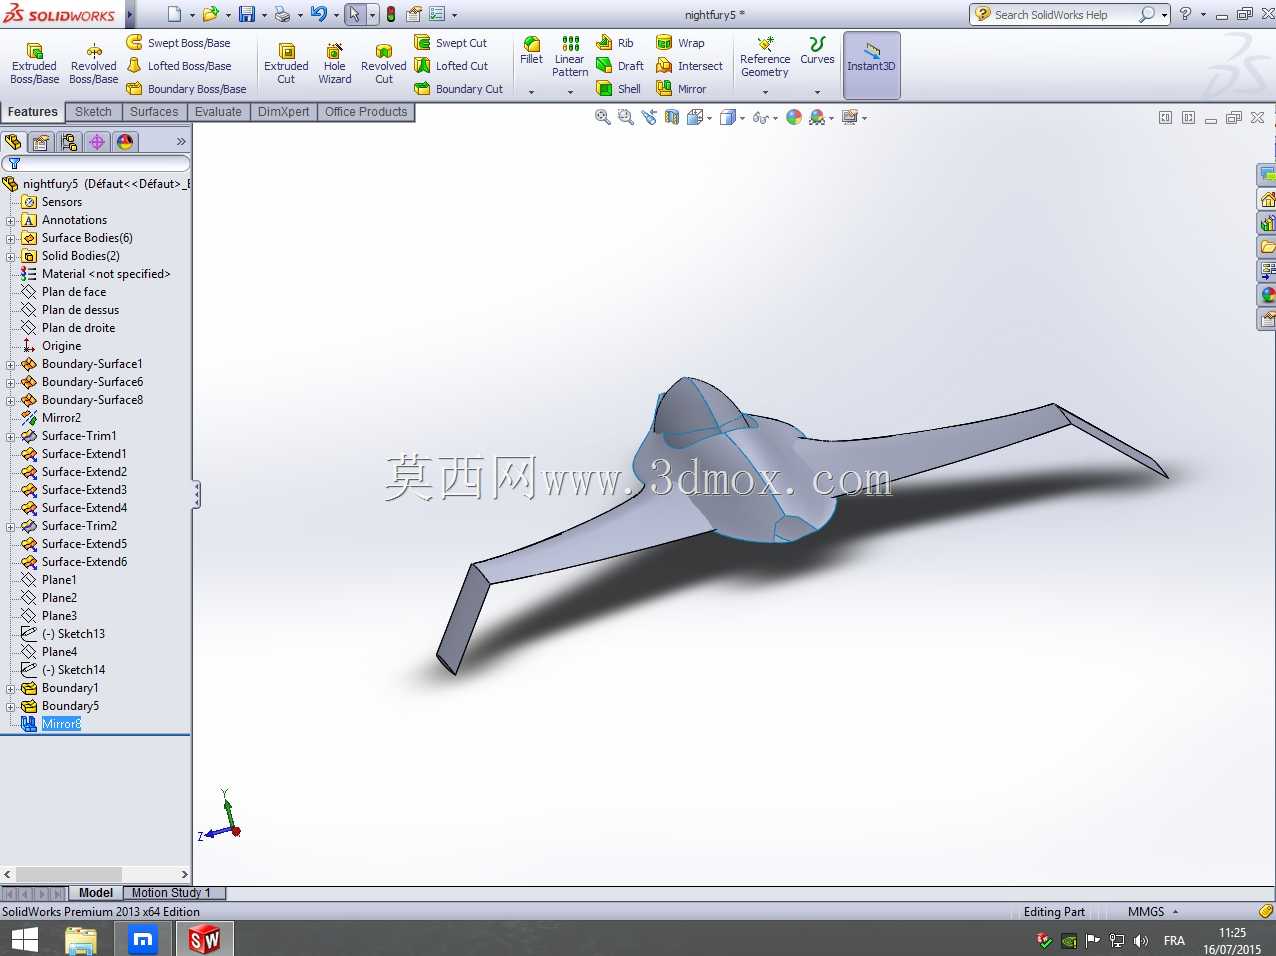Image resolution: width=1276 pixels, height=956 pixels.
Task: Click the Section View icon
Action: [672, 117]
